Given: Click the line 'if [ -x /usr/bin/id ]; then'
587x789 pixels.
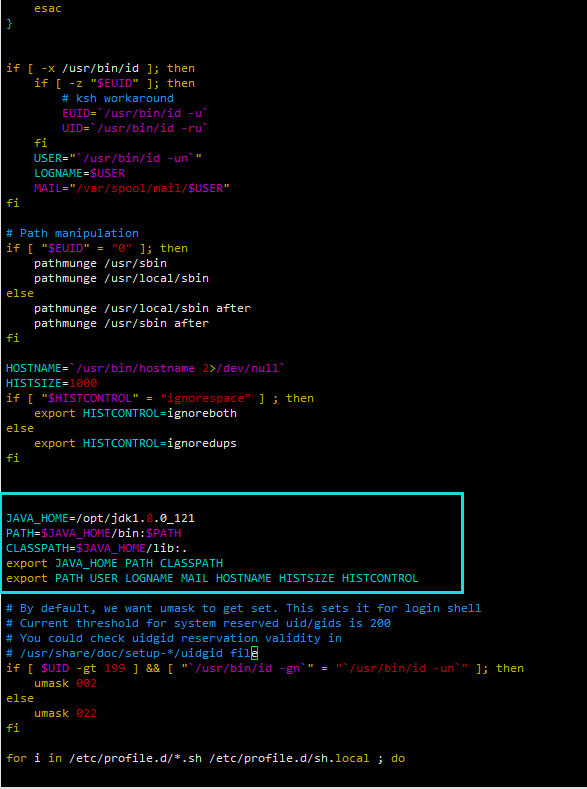Looking at the screenshot, I should [x=100, y=68].
